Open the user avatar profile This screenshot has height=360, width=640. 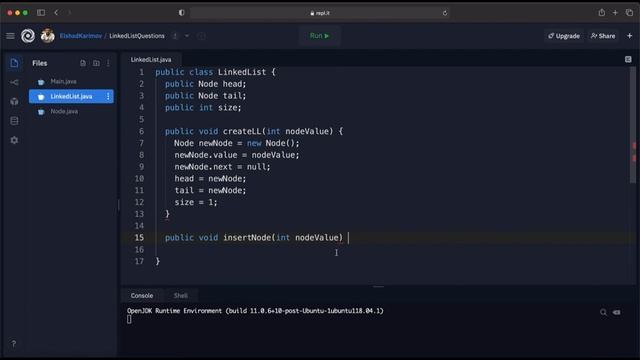click(x=47, y=36)
